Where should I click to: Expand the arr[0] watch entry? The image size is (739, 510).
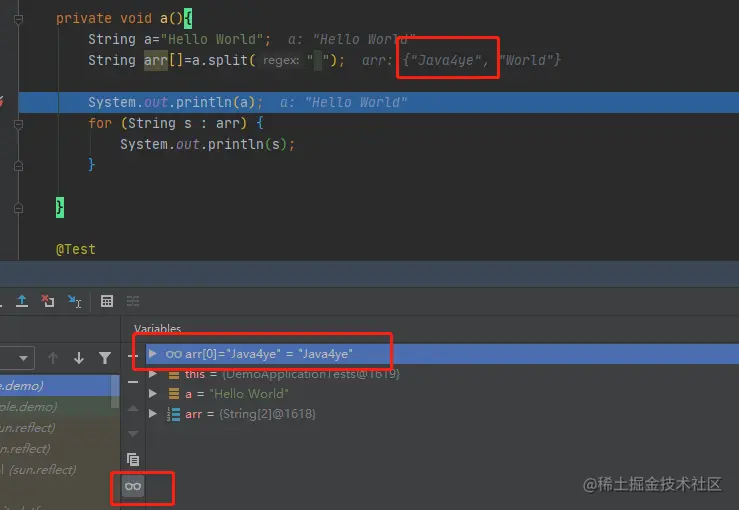(152, 353)
